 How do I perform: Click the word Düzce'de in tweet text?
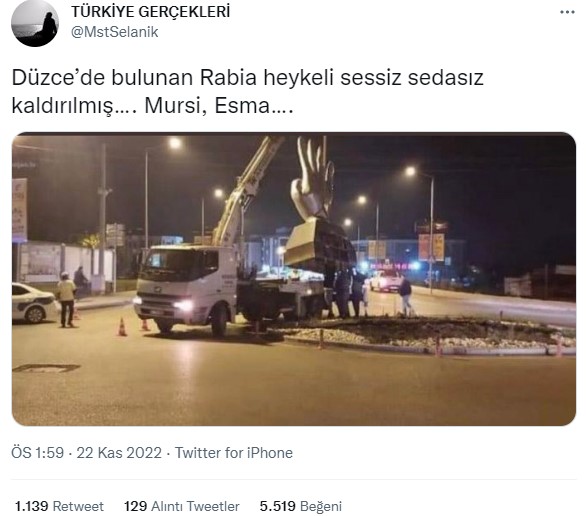(x=58, y=78)
